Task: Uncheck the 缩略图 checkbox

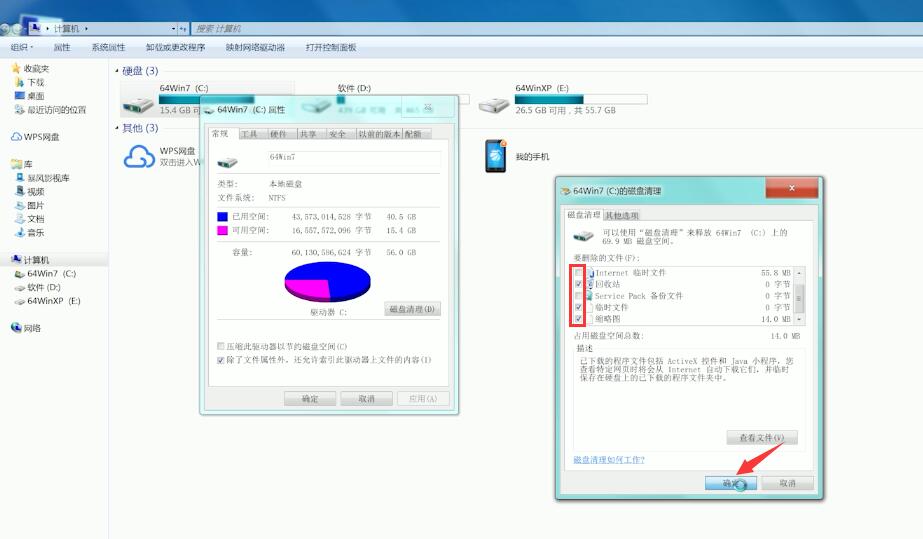Action: coord(578,318)
